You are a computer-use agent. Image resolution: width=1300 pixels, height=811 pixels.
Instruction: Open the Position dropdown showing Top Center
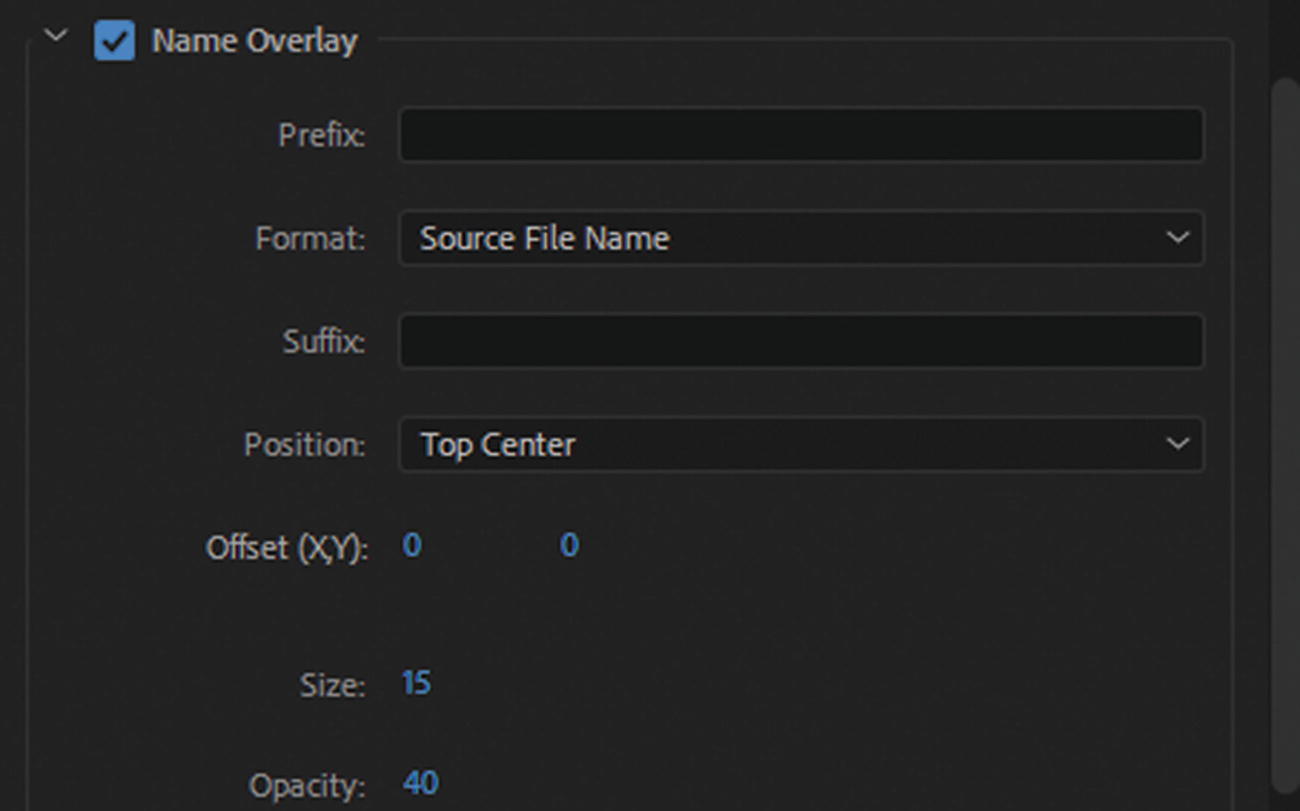click(801, 444)
